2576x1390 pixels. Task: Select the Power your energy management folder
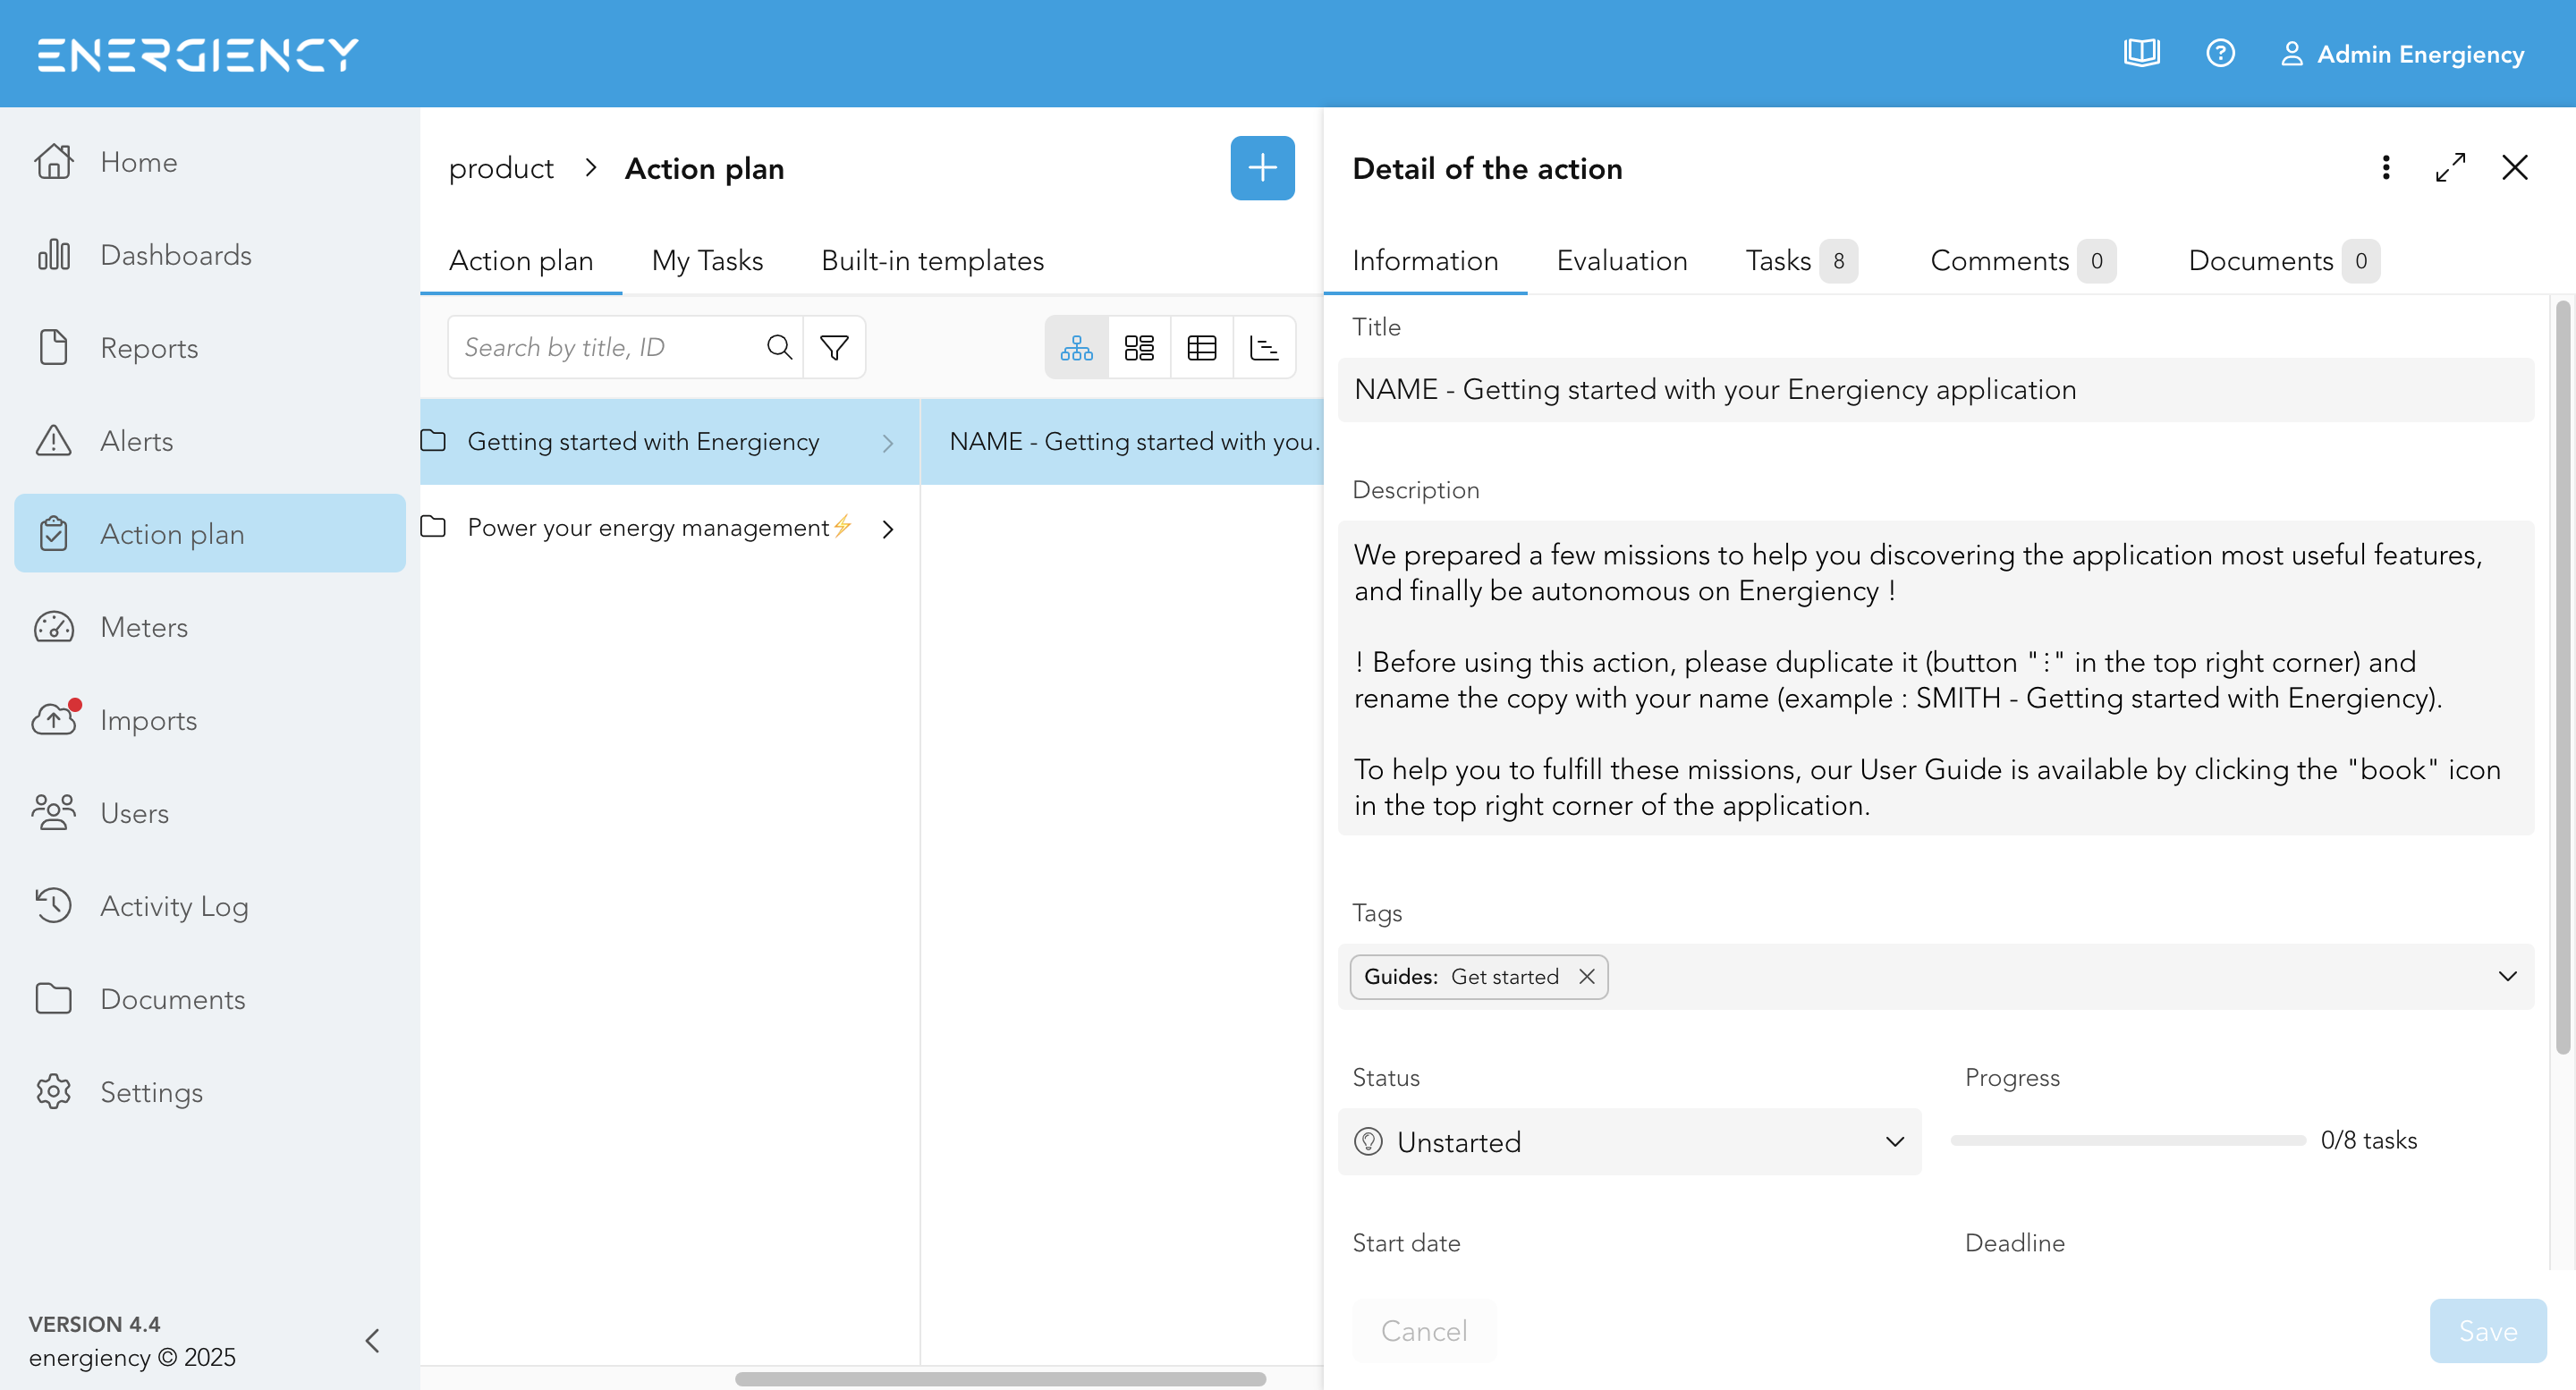669,527
